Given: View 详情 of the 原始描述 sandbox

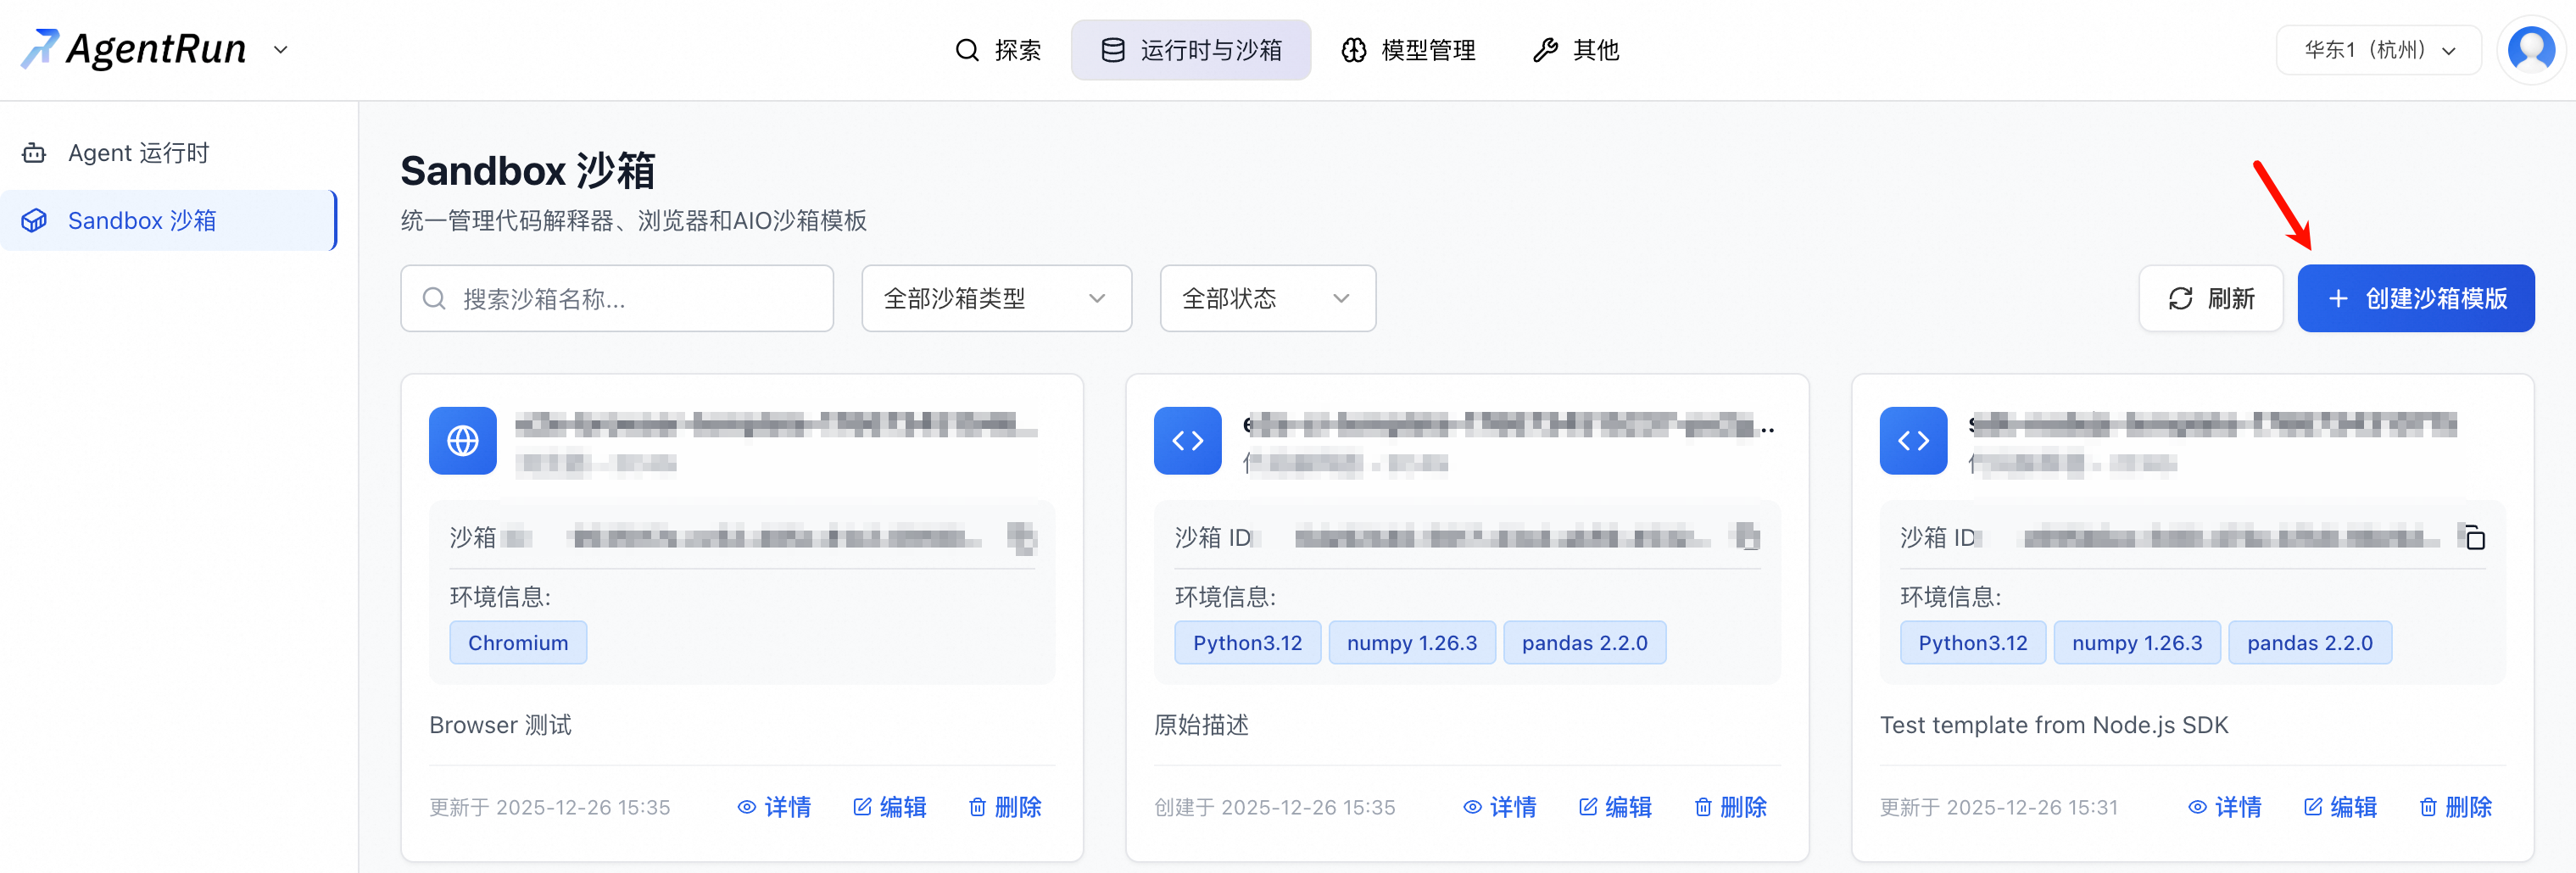Looking at the screenshot, I should [1499, 807].
